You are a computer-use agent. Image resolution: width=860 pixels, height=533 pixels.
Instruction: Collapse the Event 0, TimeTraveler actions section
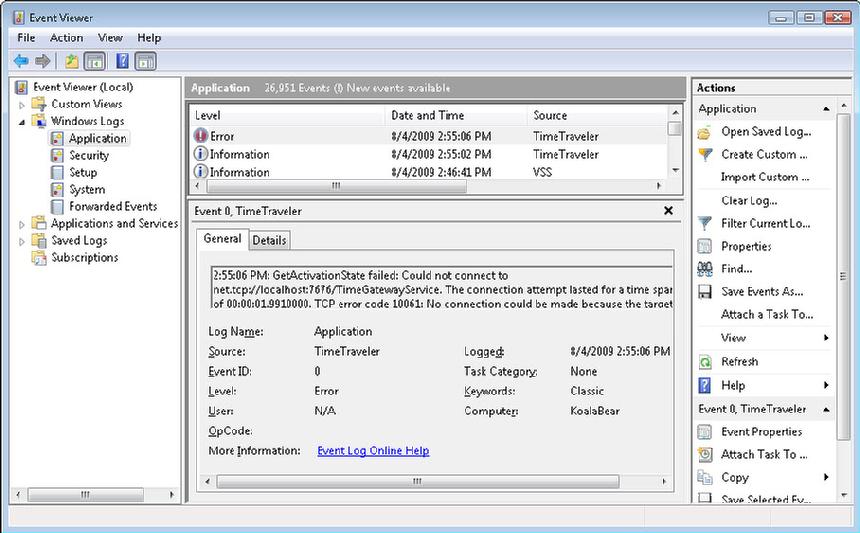[826, 410]
